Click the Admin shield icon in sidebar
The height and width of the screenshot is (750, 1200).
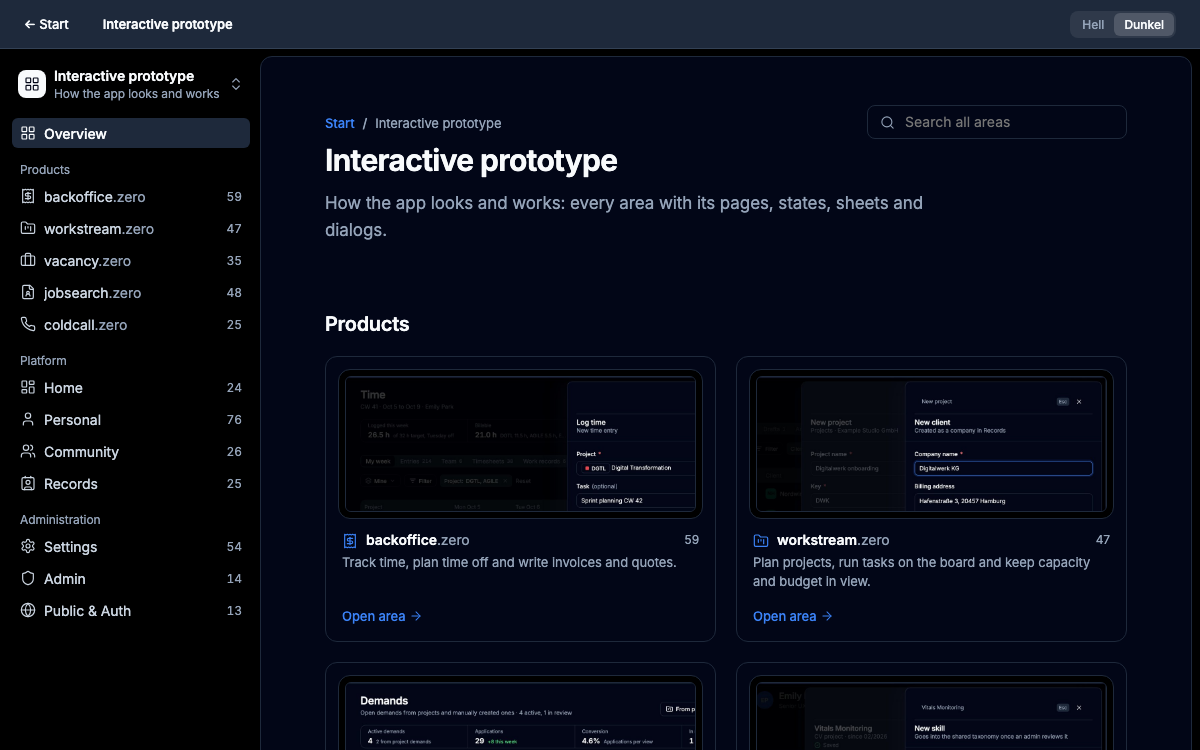pos(28,579)
